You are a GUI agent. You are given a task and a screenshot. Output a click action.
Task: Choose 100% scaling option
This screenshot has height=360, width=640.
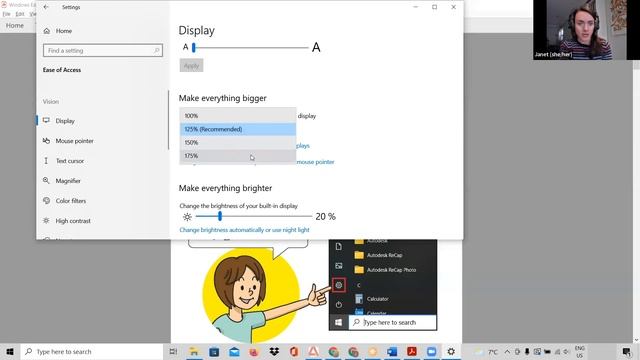[238, 116]
